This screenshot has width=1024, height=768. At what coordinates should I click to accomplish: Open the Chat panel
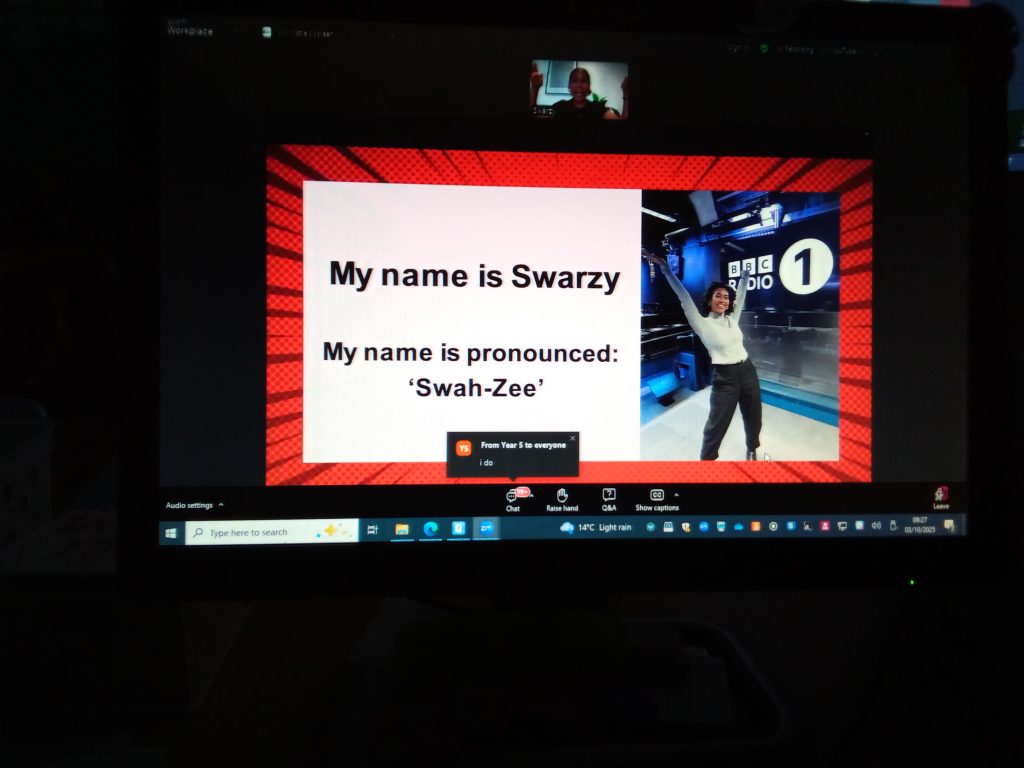tap(513, 496)
